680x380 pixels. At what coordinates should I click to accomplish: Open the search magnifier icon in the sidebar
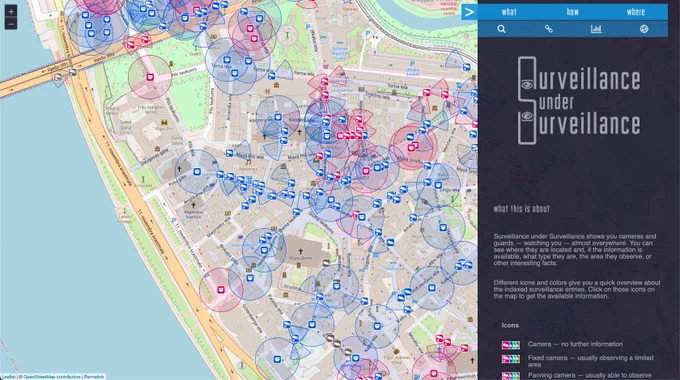[501, 29]
